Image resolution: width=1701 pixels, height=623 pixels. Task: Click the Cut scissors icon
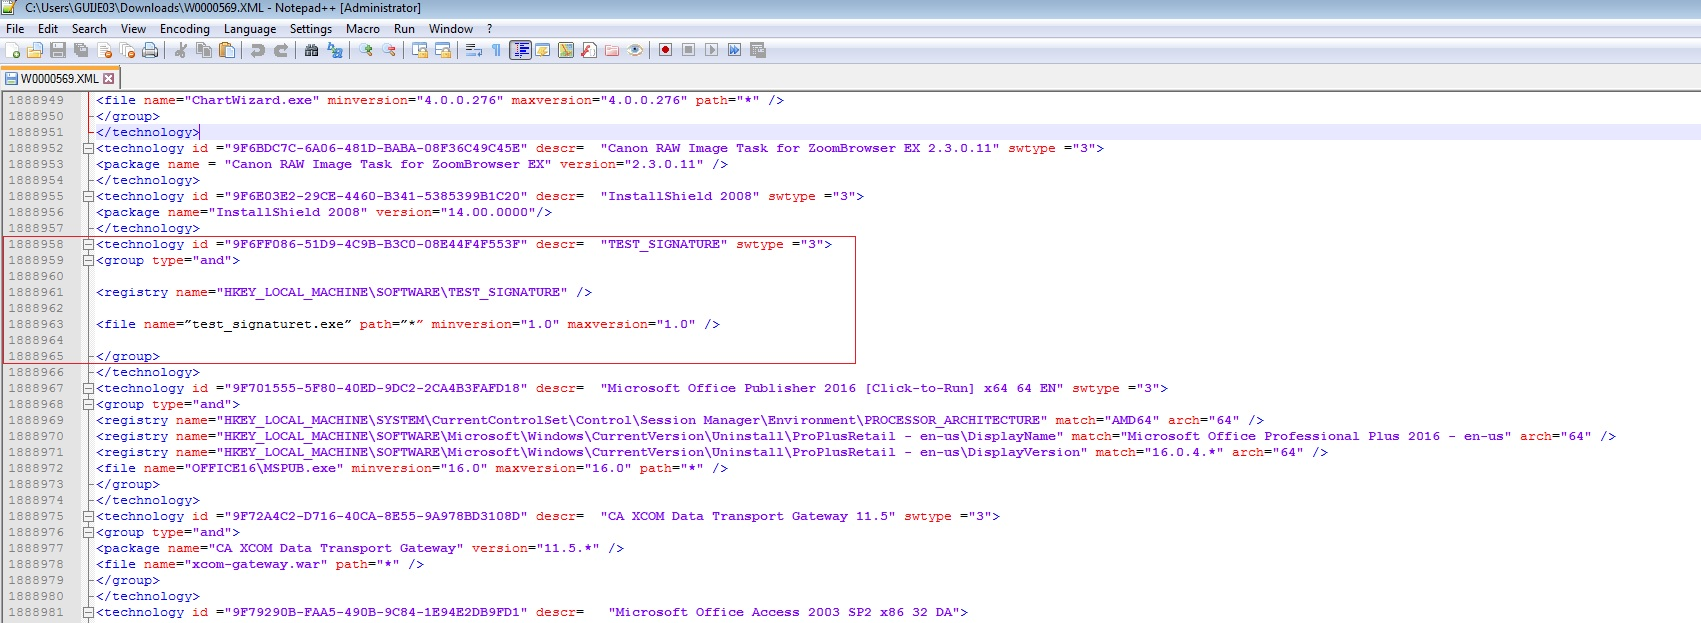point(181,50)
